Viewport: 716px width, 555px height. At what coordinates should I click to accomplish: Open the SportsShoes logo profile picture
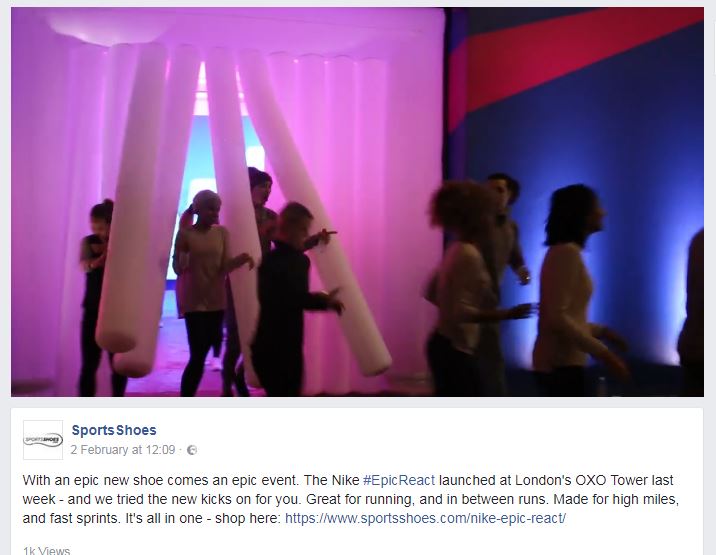(43, 440)
